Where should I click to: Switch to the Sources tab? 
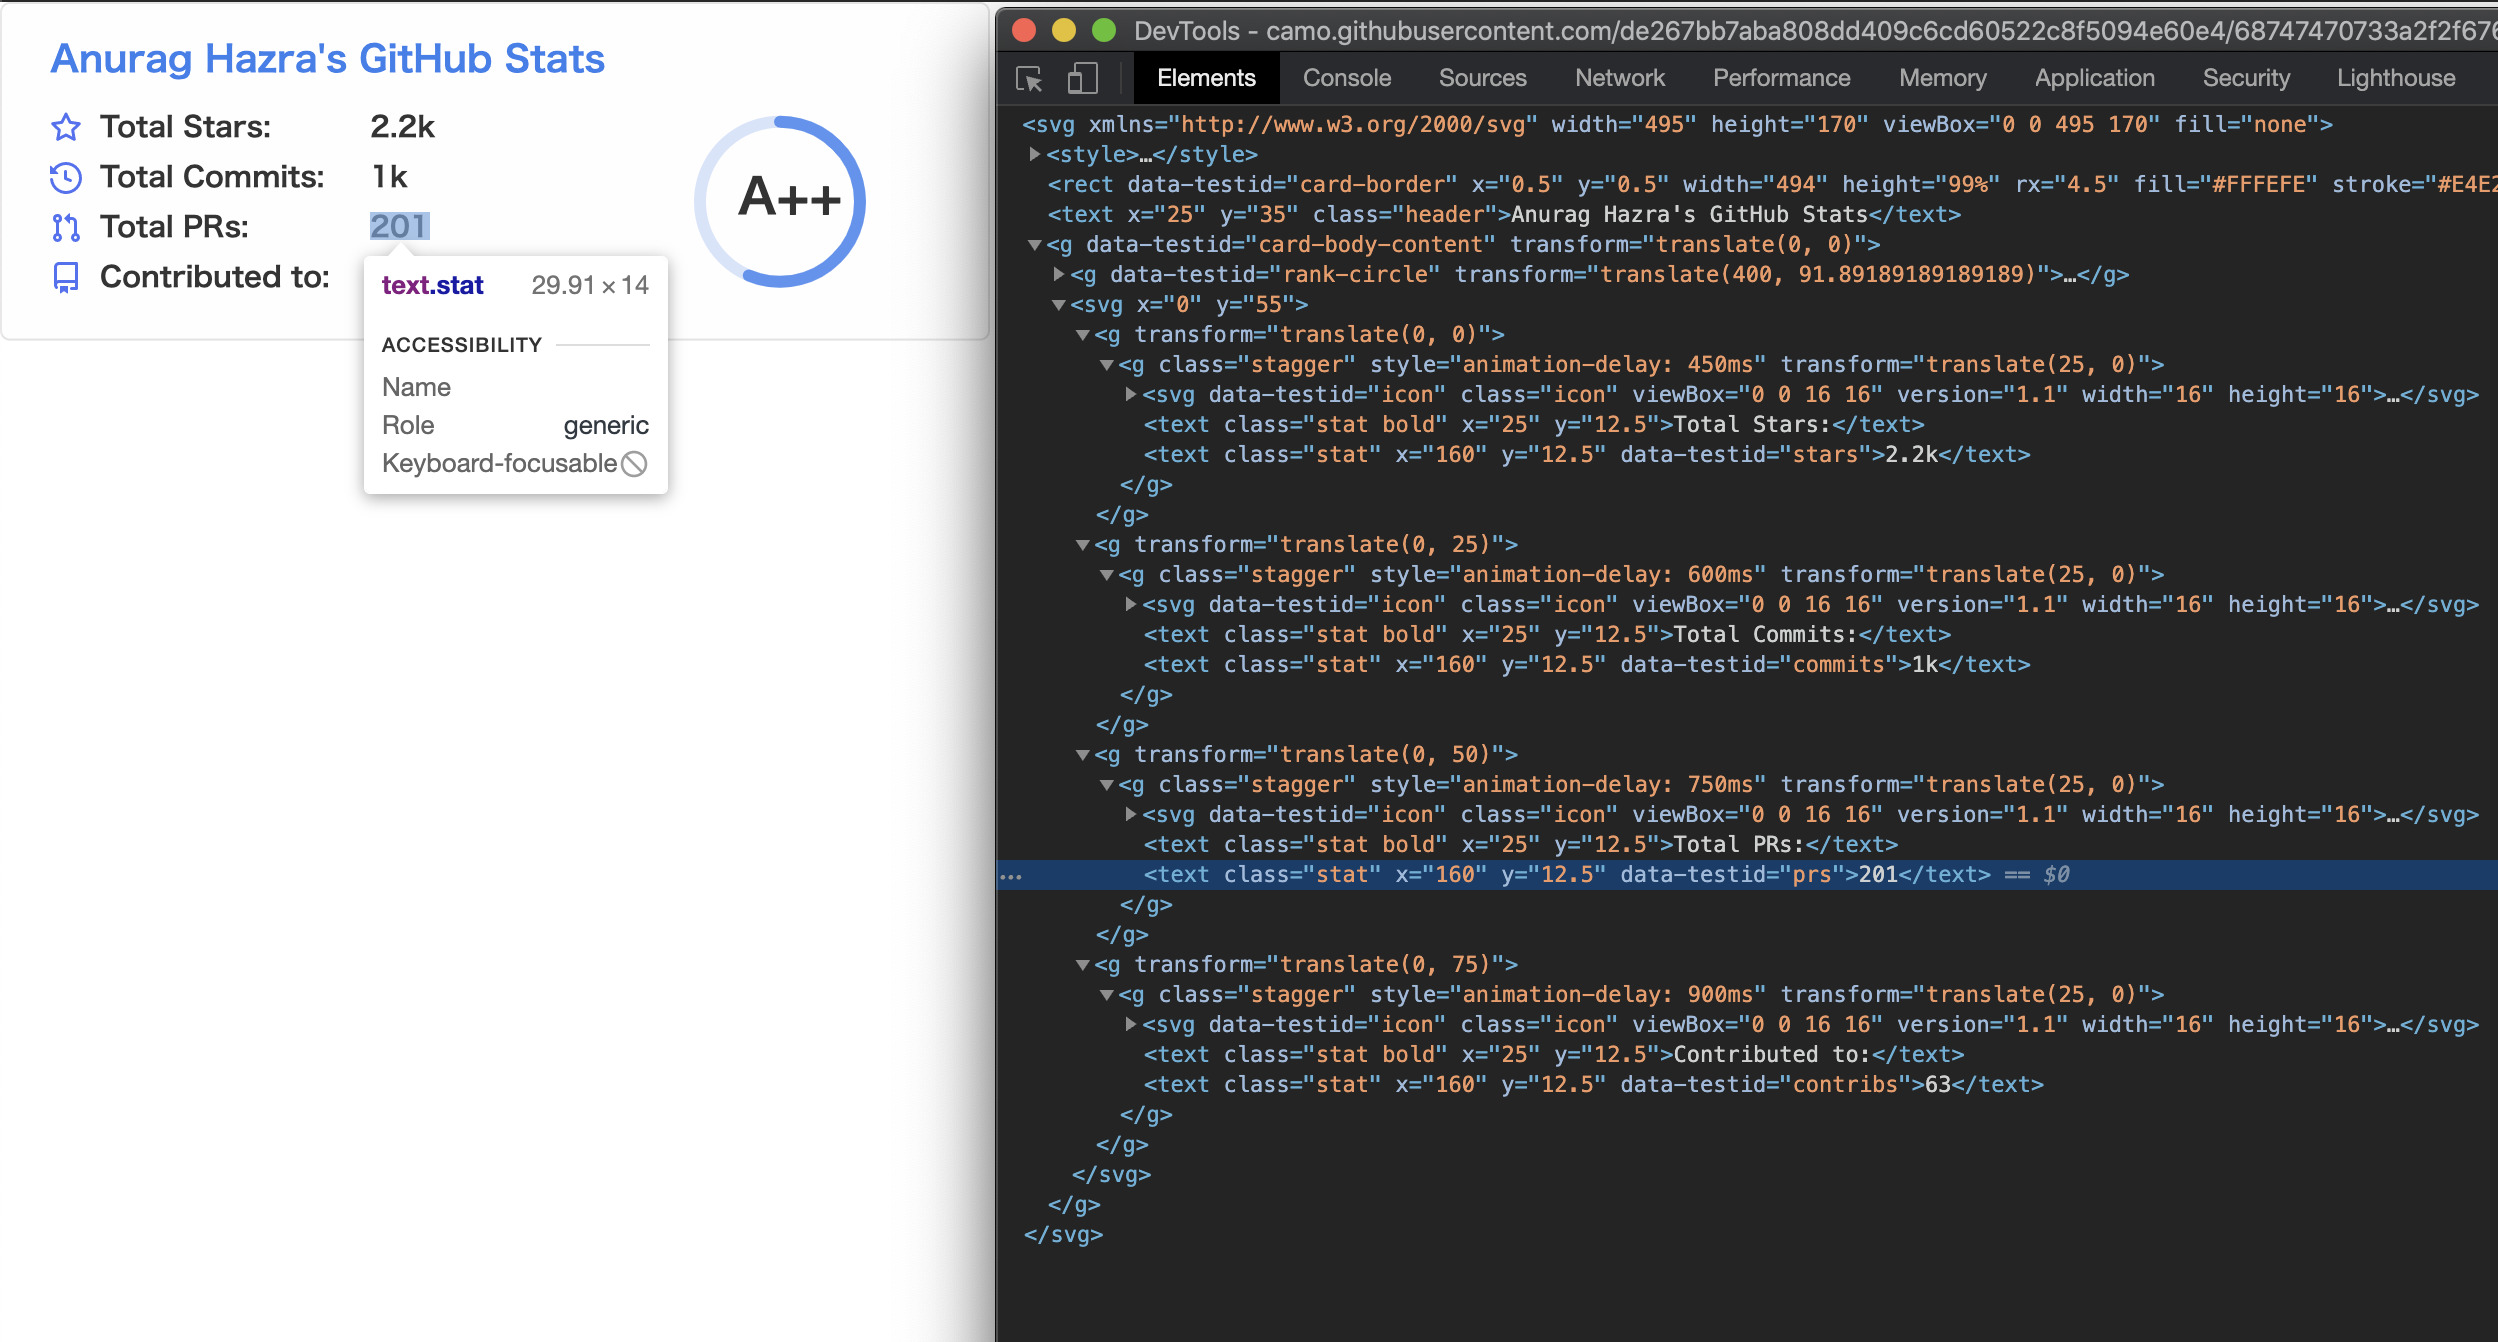pyautogui.click(x=1482, y=78)
